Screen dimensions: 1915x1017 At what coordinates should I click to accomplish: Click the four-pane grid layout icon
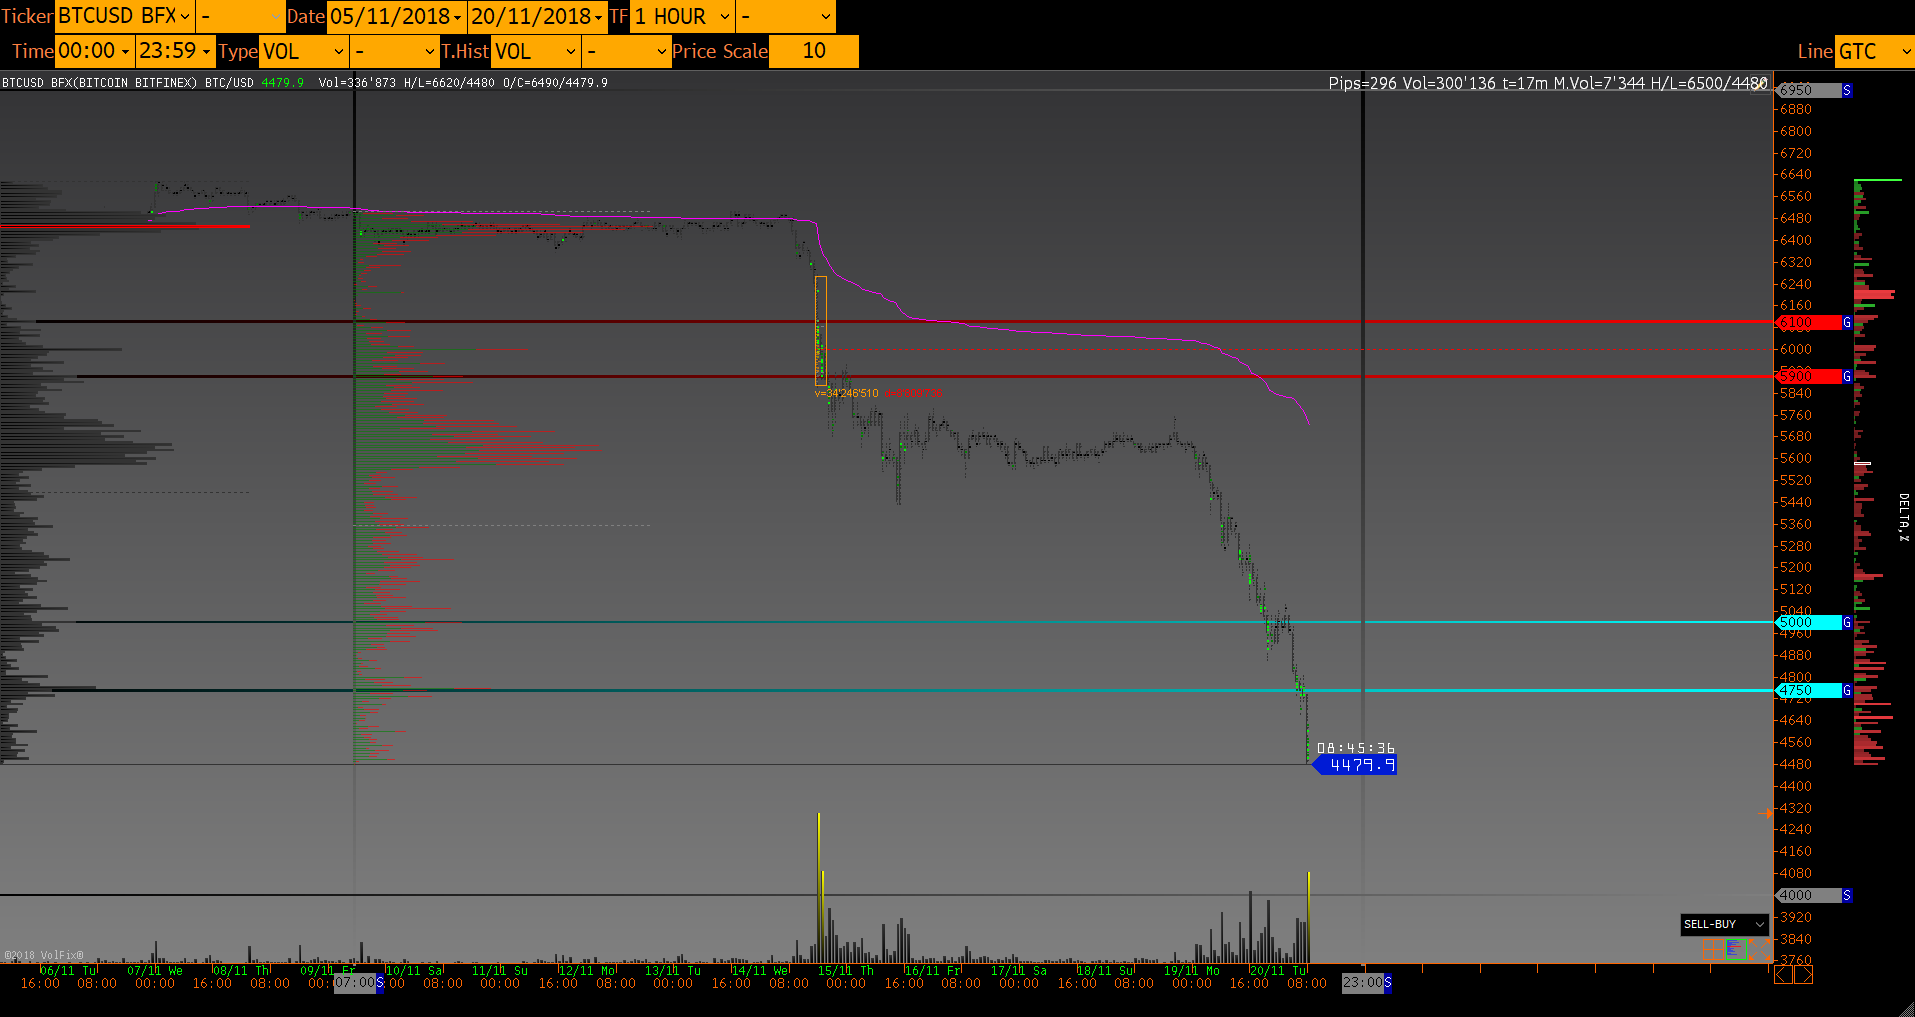(1713, 949)
